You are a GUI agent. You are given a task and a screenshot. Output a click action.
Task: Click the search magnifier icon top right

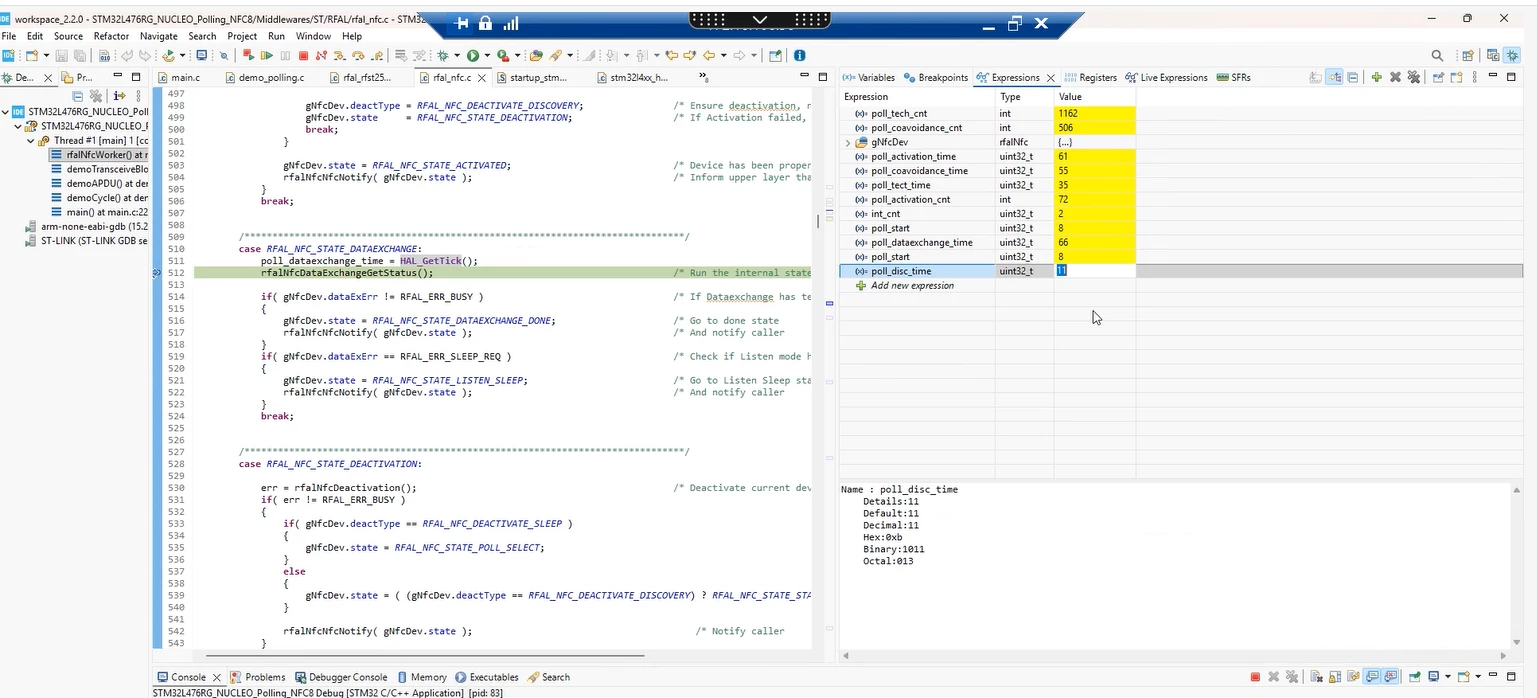pos(1437,56)
